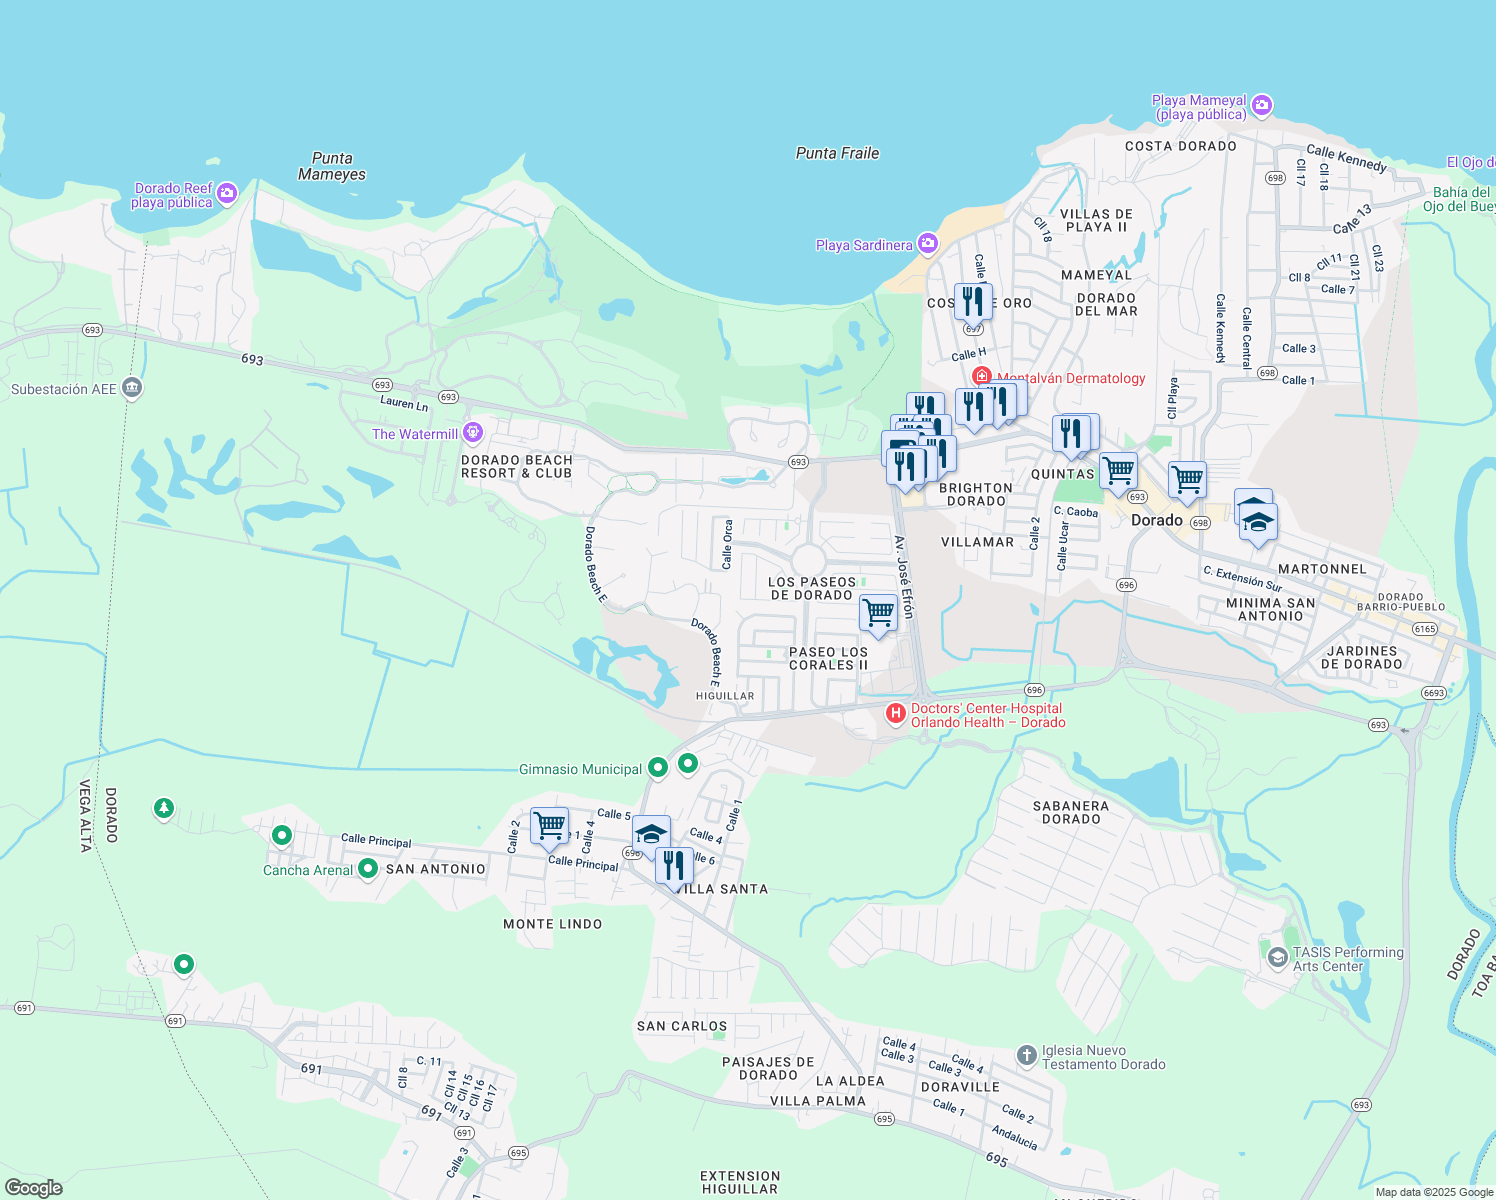Click the DORADO DEL MAR label
This screenshot has height=1200, width=1496.
1106,304
